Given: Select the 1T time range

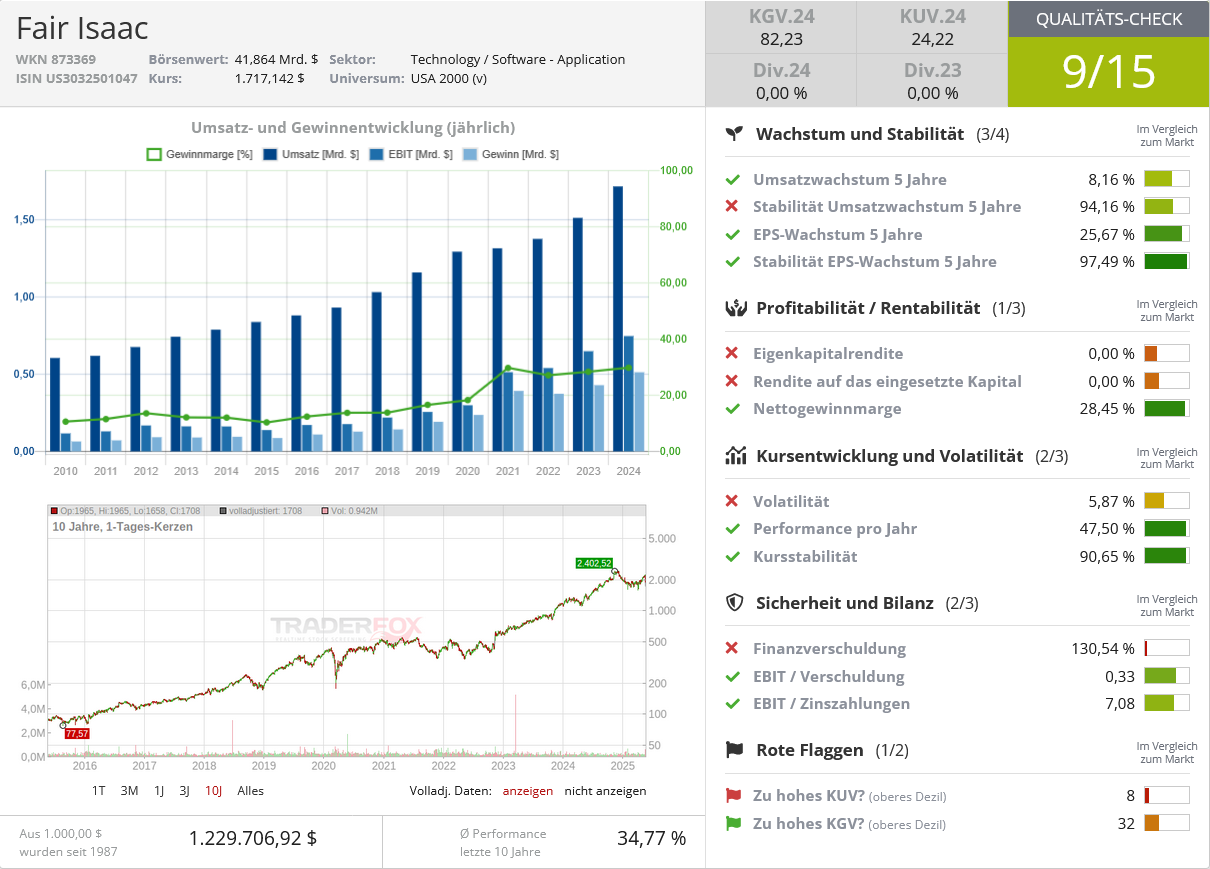Looking at the screenshot, I should tap(99, 790).
